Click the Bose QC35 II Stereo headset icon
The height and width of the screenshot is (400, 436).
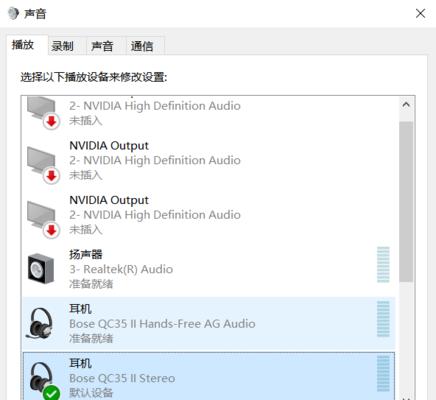[41, 379]
